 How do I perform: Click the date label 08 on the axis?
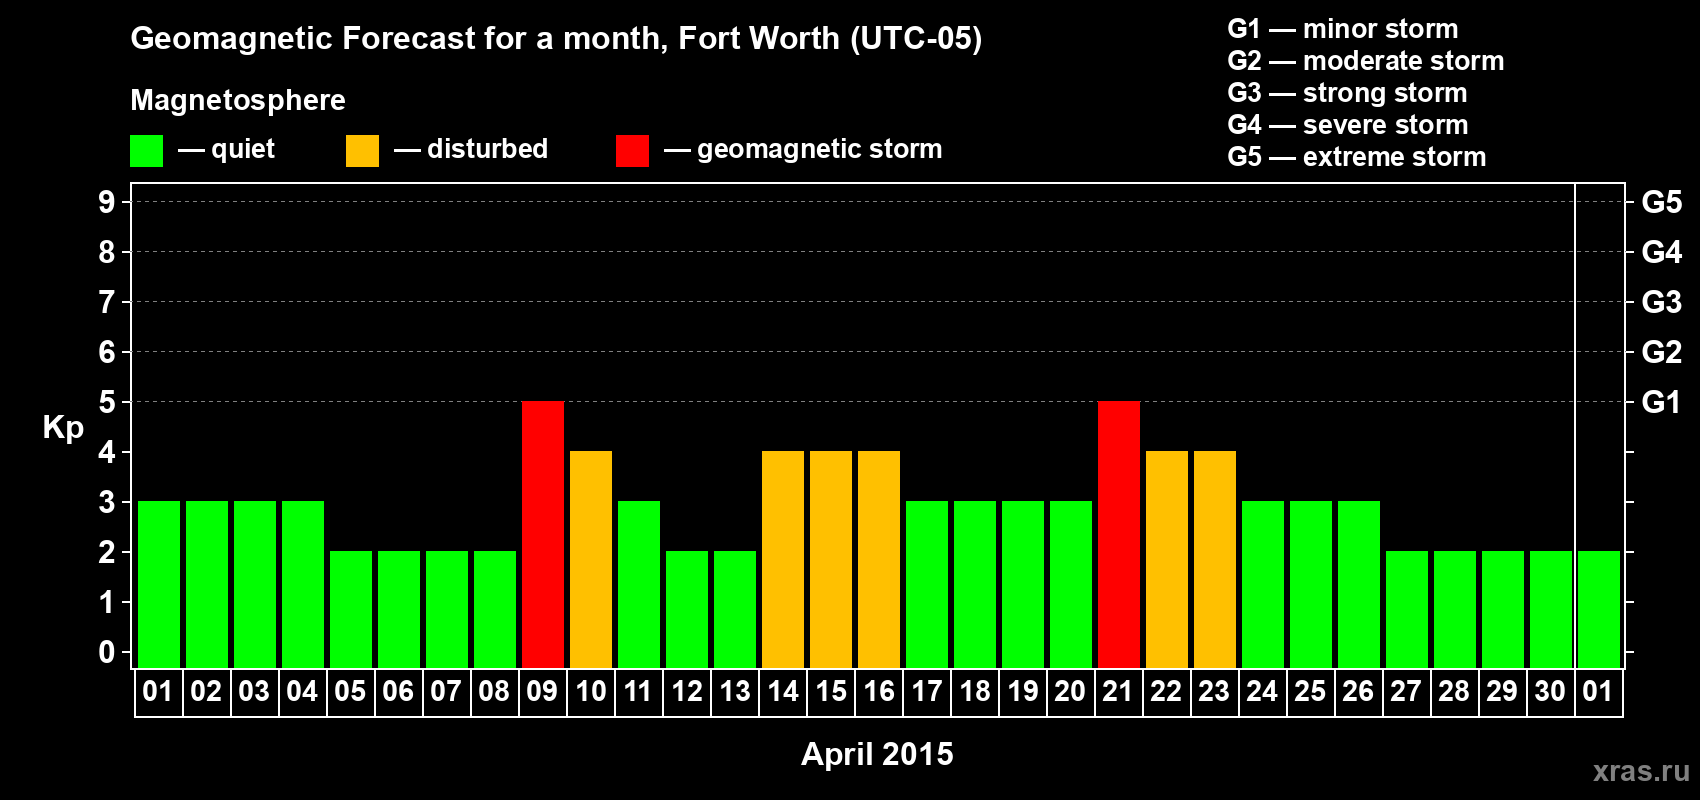tap(494, 692)
